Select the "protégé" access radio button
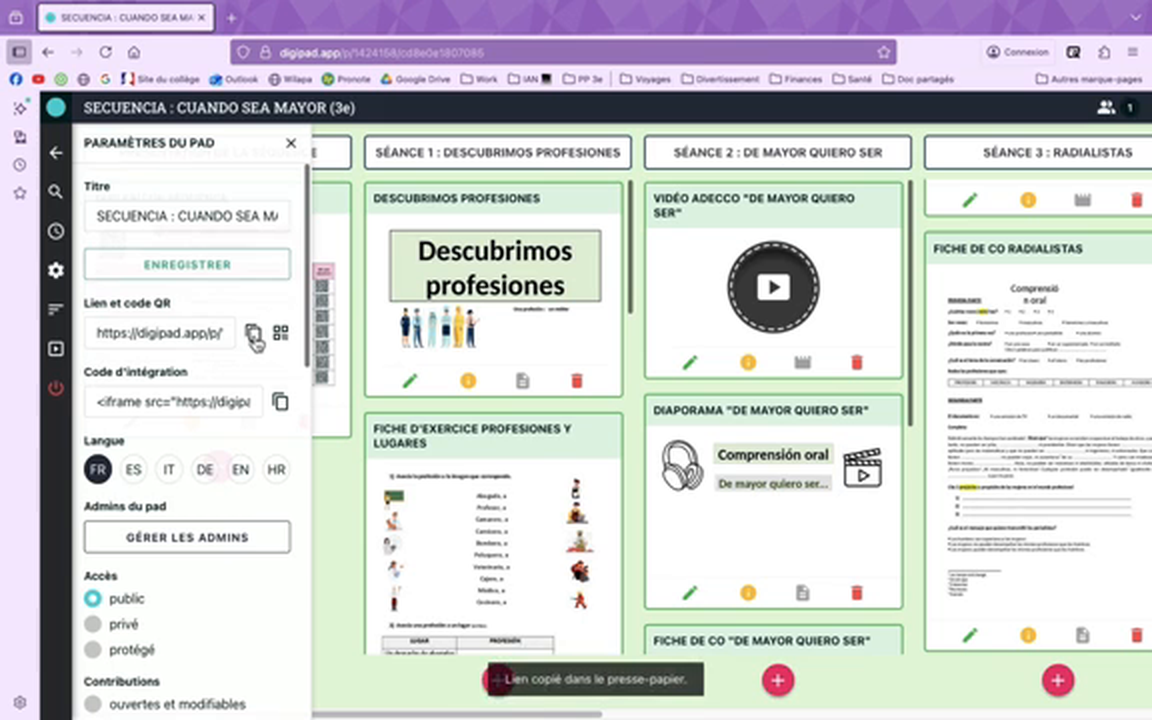This screenshot has width=1152, height=720. tap(92, 649)
